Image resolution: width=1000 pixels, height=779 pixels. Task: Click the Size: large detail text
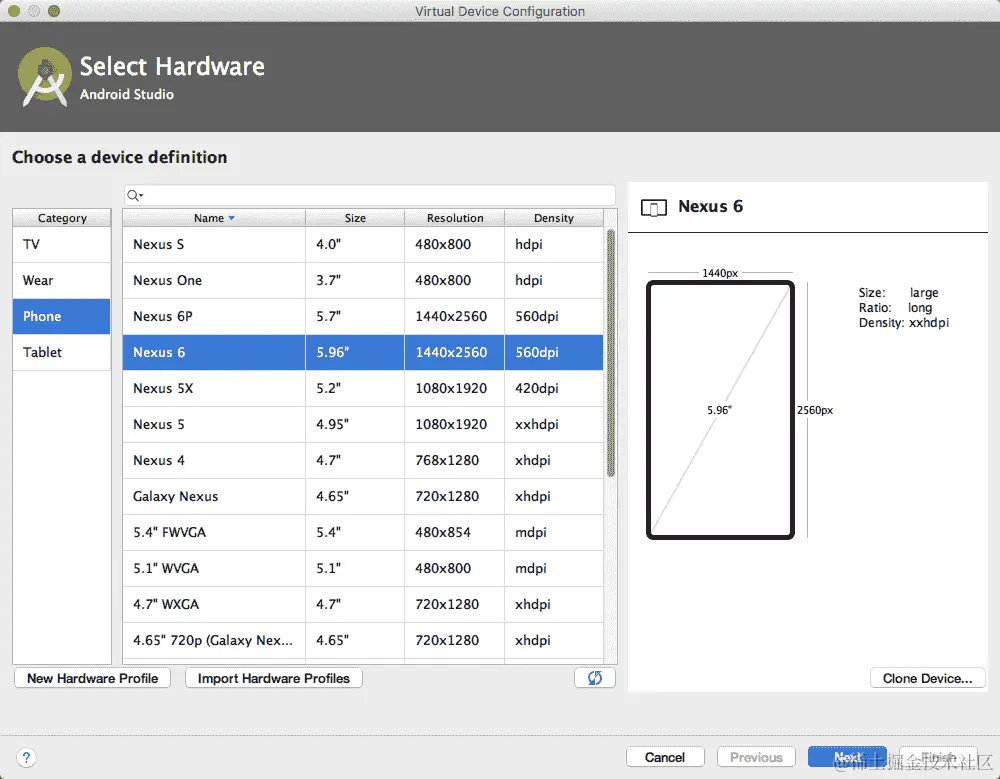(x=899, y=293)
